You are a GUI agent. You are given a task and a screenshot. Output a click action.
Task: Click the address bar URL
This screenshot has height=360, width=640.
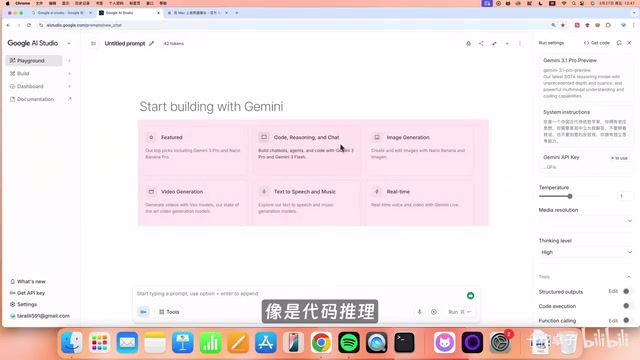coord(84,25)
